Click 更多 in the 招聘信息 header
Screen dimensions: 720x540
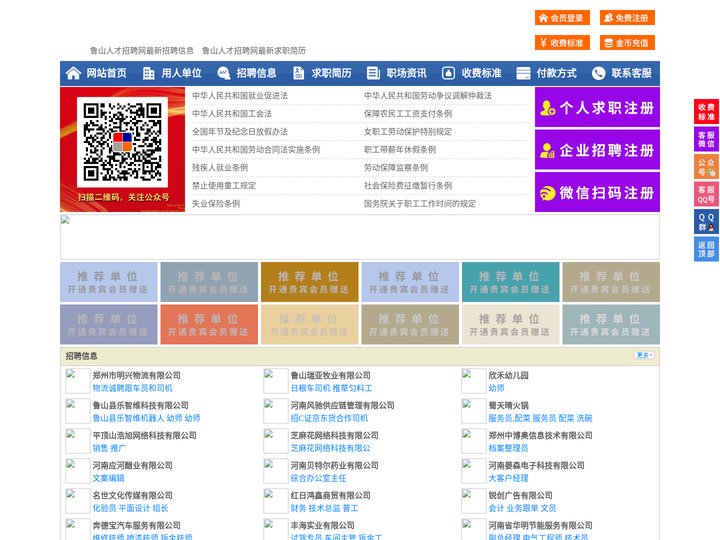(x=644, y=355)
